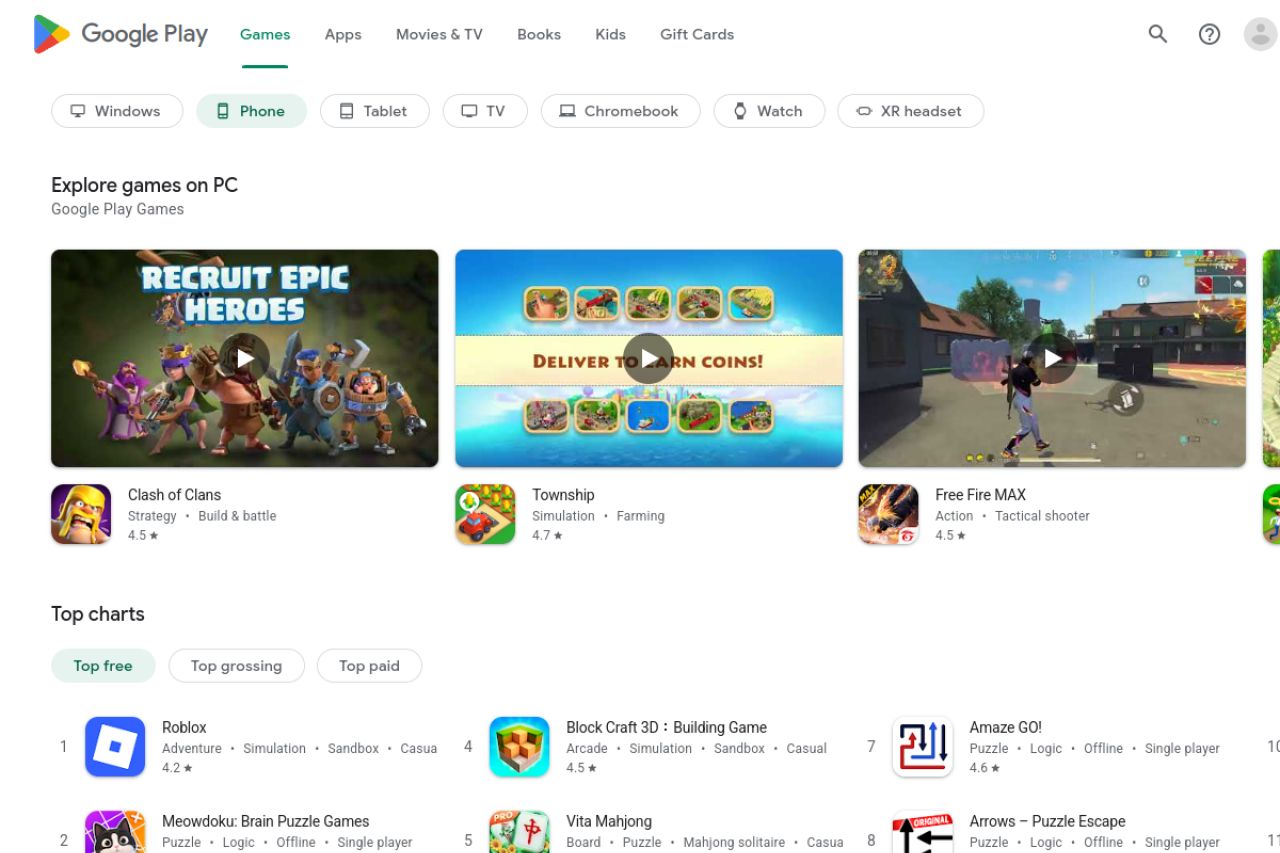Screen dimensions: 1280x853
Task: Open the Vita Mahjong app icon
Action: point(519,832)
